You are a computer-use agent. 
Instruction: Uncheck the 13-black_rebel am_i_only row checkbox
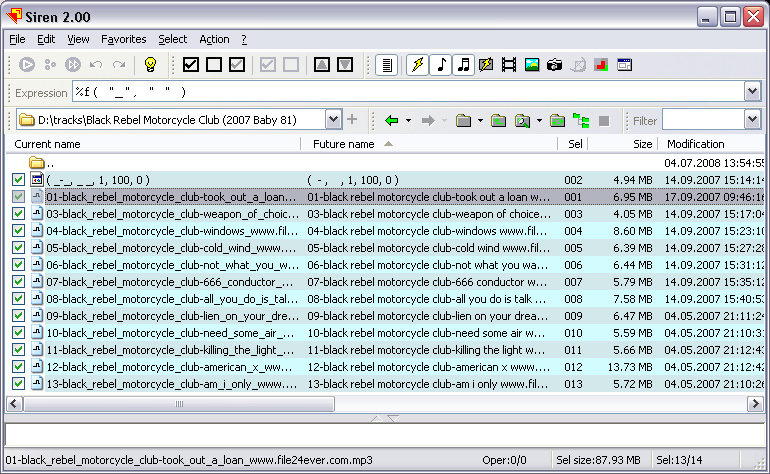tap(18, 383)
